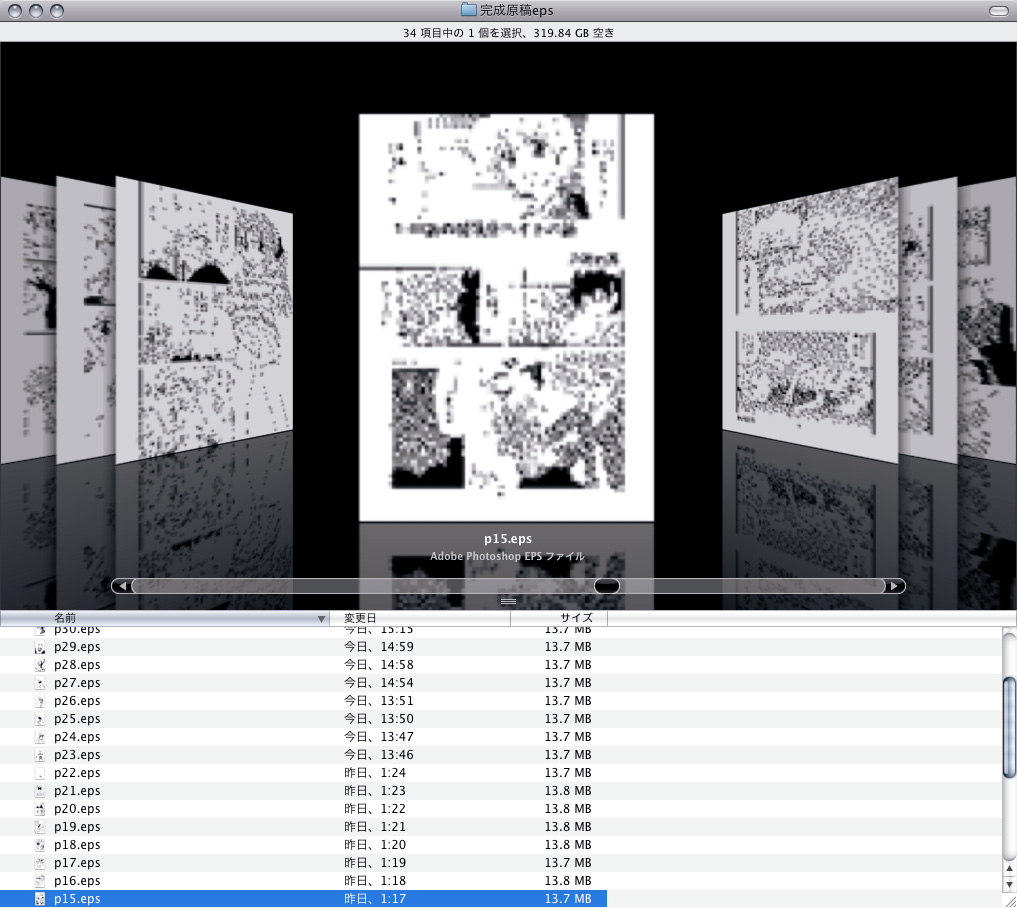Click the Cover Flow scrollbar left arrow
Viewport: 1017px width, 908px height.
point(121,586)
